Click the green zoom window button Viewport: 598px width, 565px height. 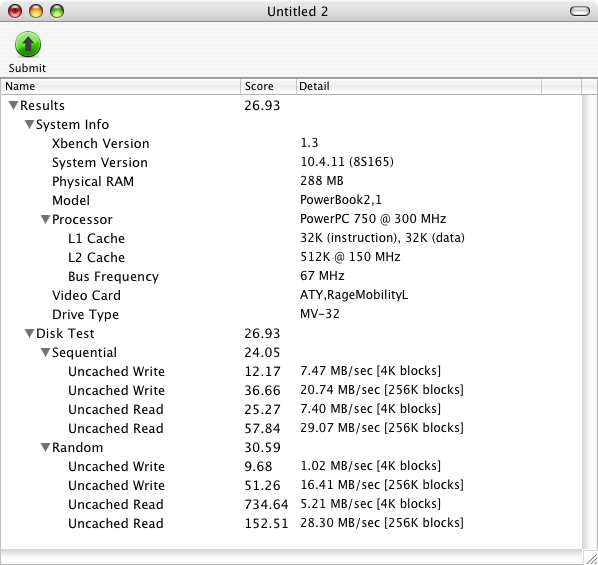point(57,11)
